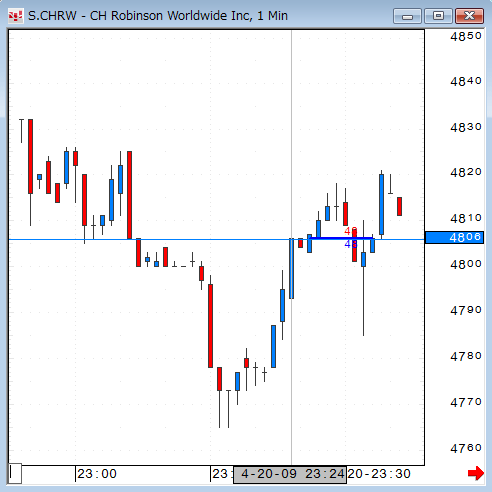Screen dimensions: 492x492
Task: Click the tall red candle near 23:15
Action: click(210, 326)
